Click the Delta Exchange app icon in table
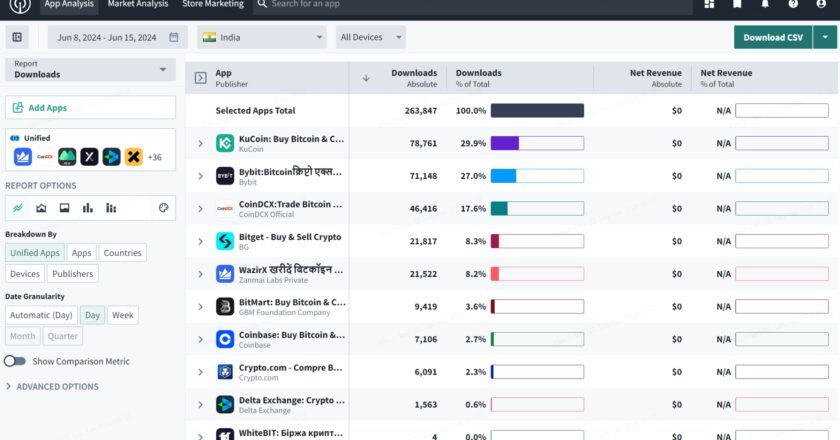Image resolution: width=840 pixels, height=440 pixels. [x=225, y=405]
